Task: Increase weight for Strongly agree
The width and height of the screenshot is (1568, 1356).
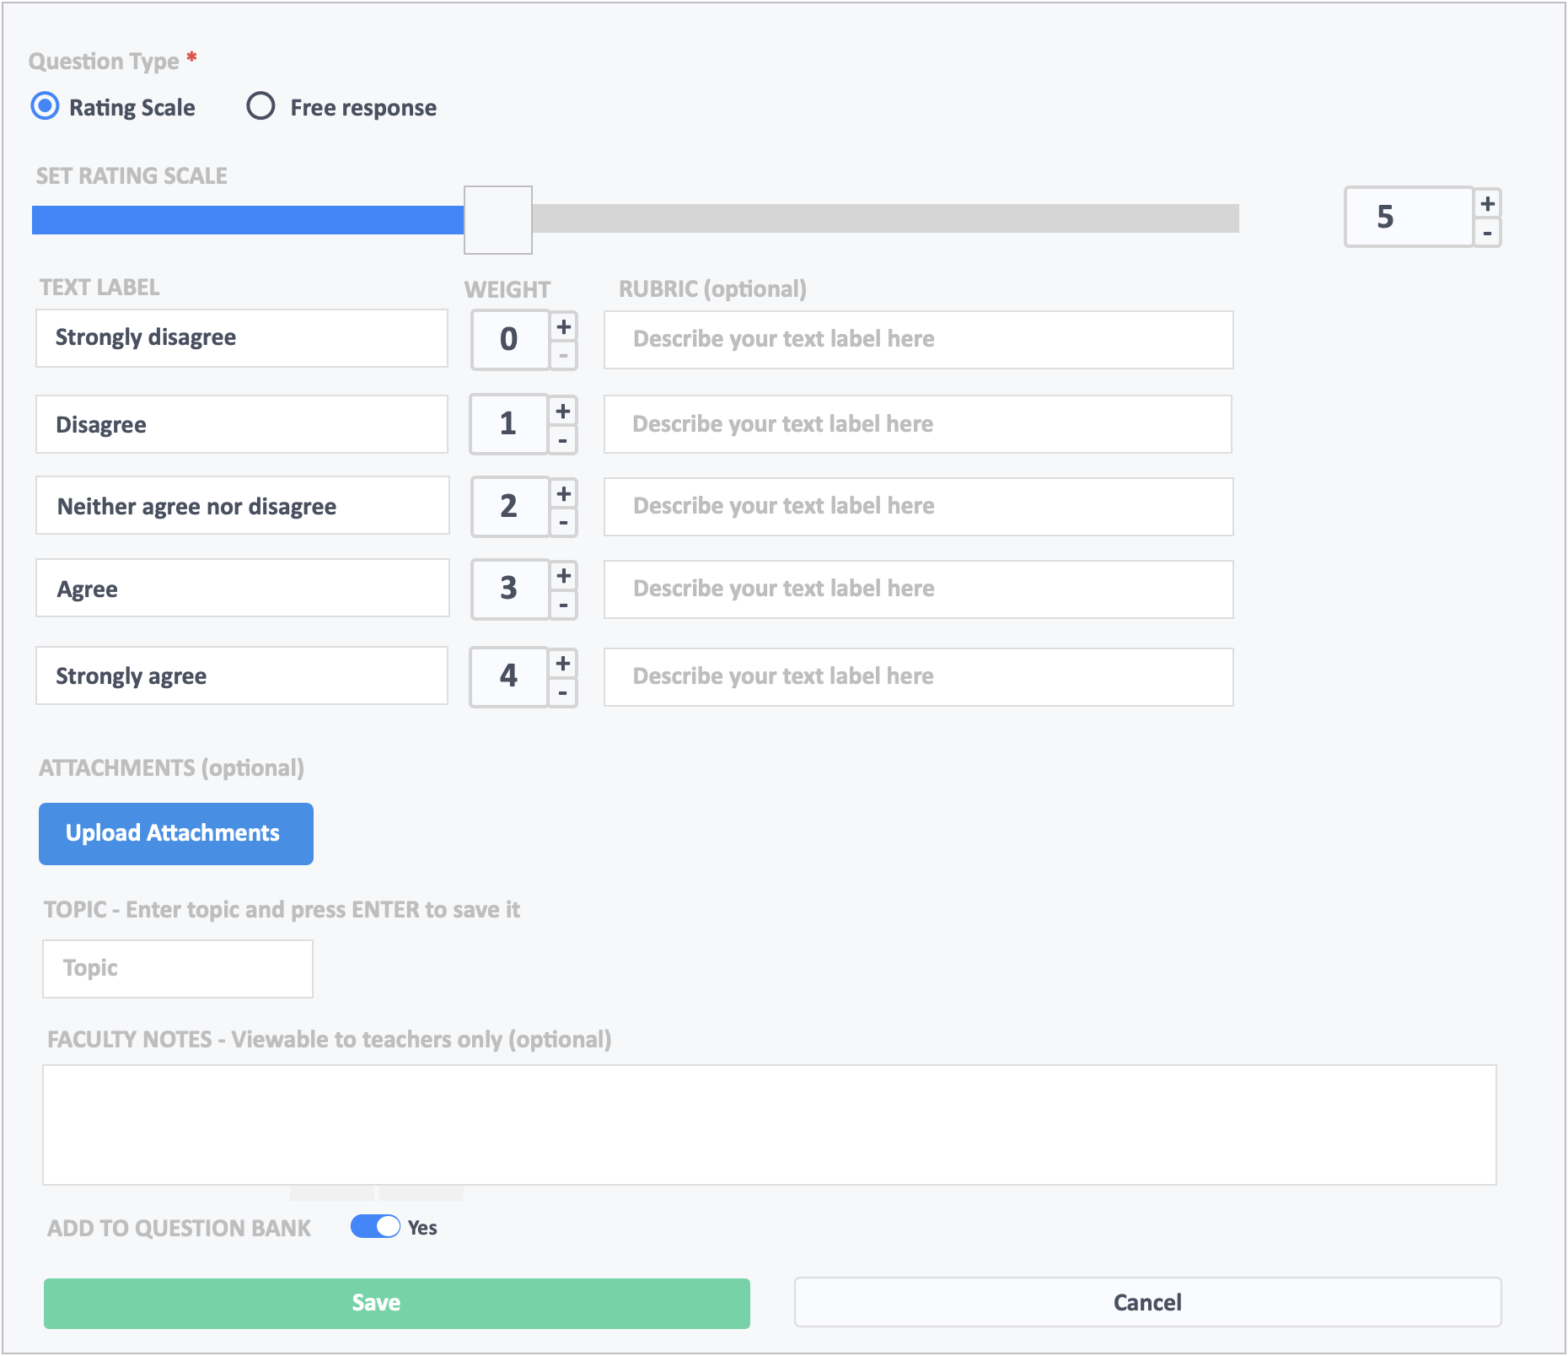Action: click(x=564, y=663)
